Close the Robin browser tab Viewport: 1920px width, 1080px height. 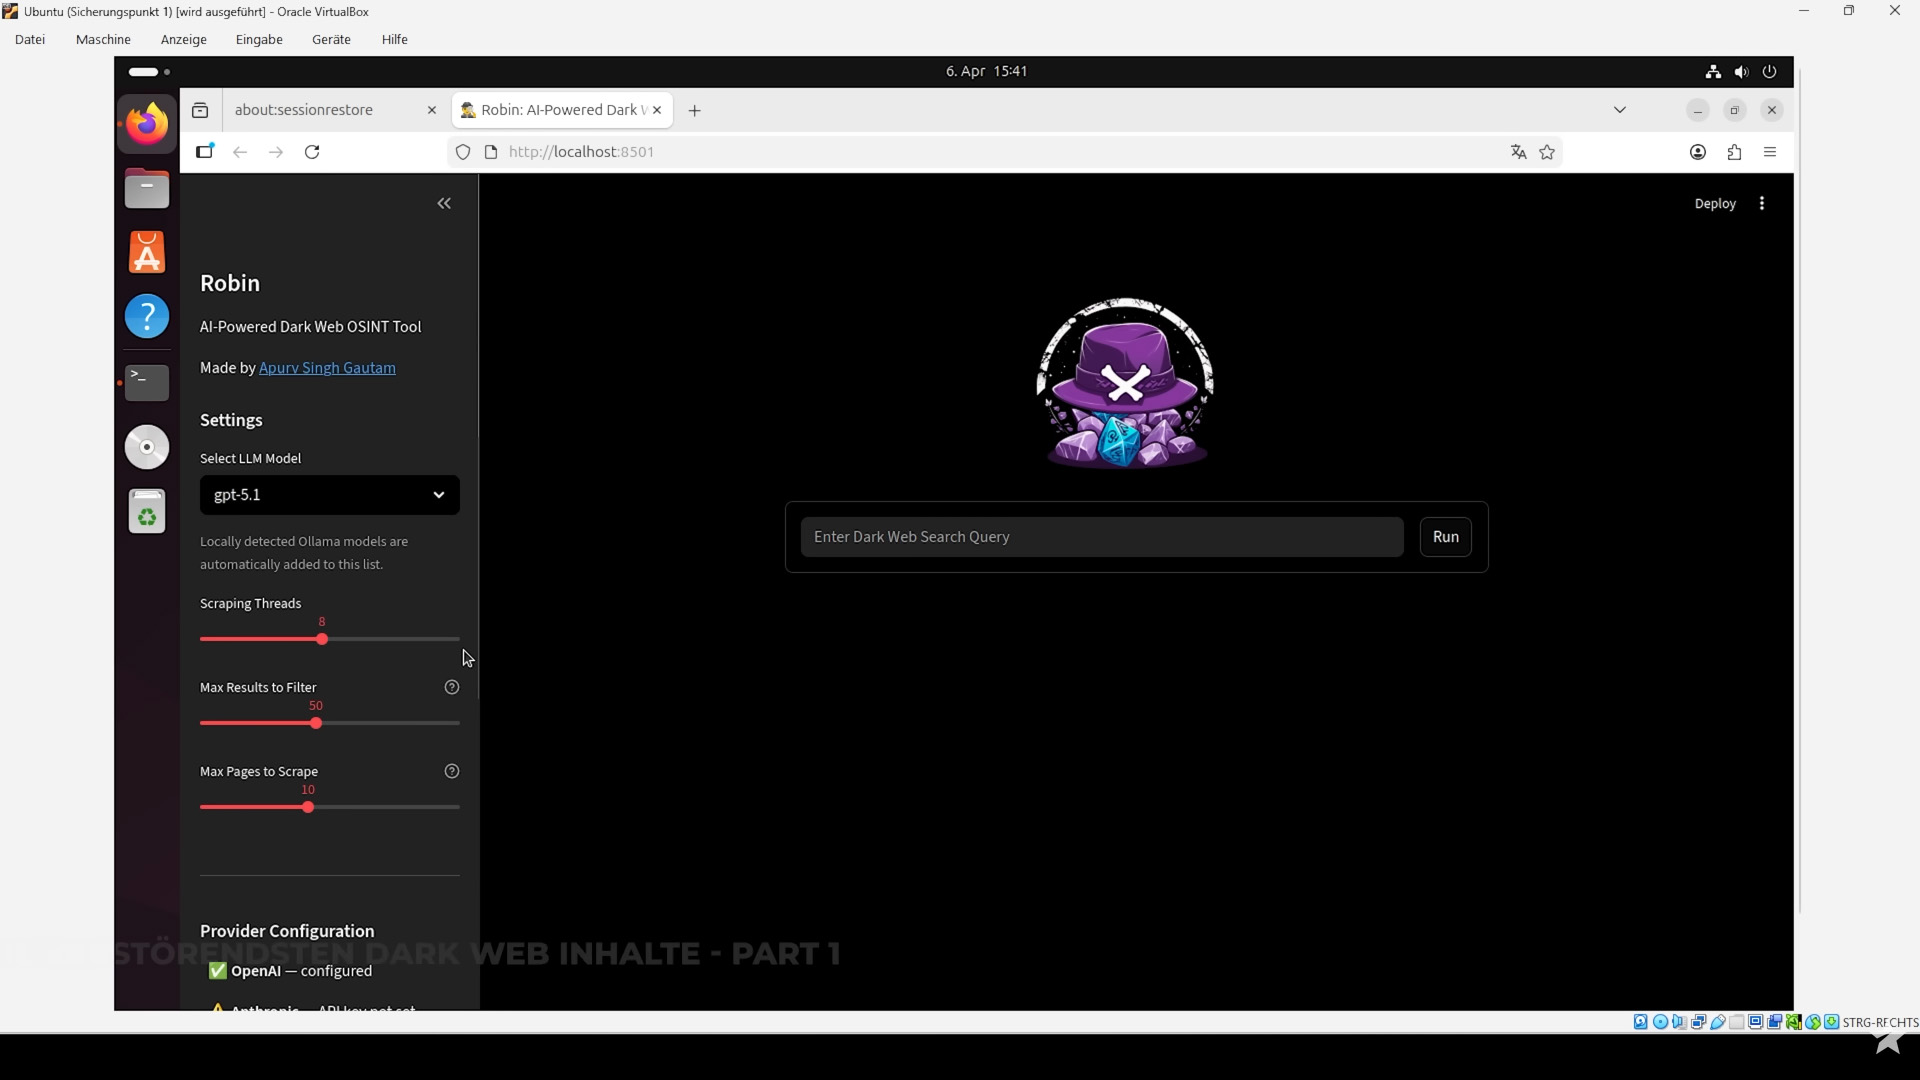coord(657,110)
